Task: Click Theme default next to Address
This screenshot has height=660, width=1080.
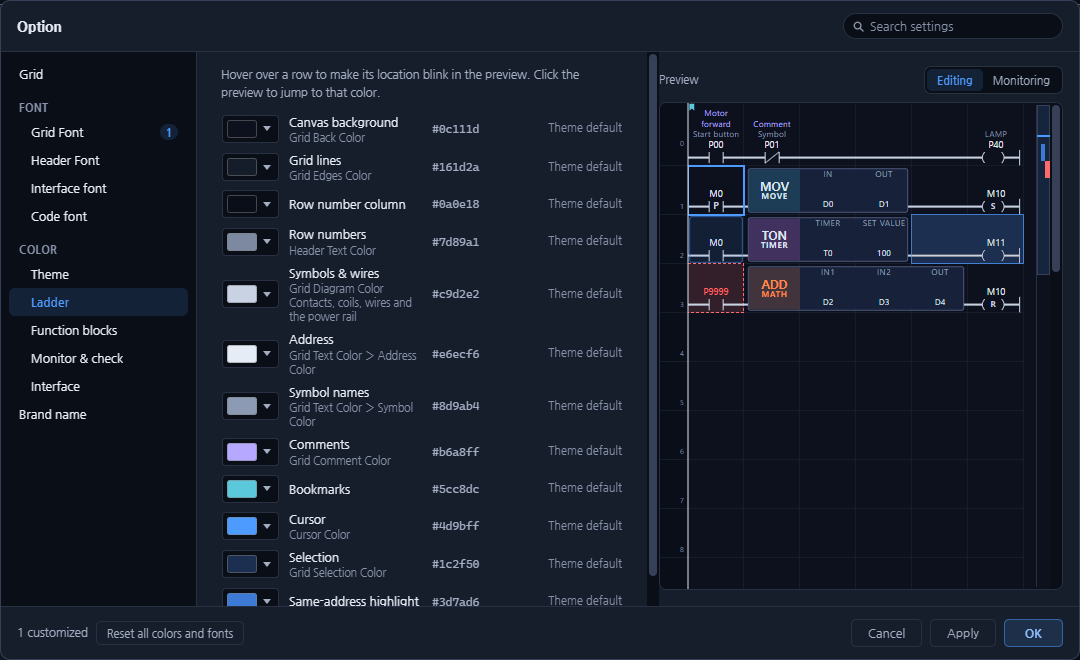Action: click(585, 353)
